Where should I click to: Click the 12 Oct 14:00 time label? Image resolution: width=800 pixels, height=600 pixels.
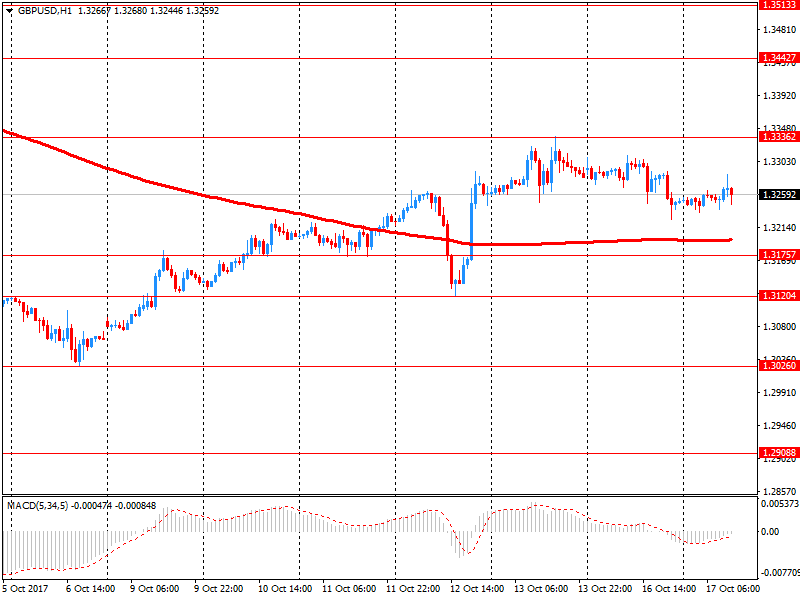pyautogui.click(x=478, y=589)
